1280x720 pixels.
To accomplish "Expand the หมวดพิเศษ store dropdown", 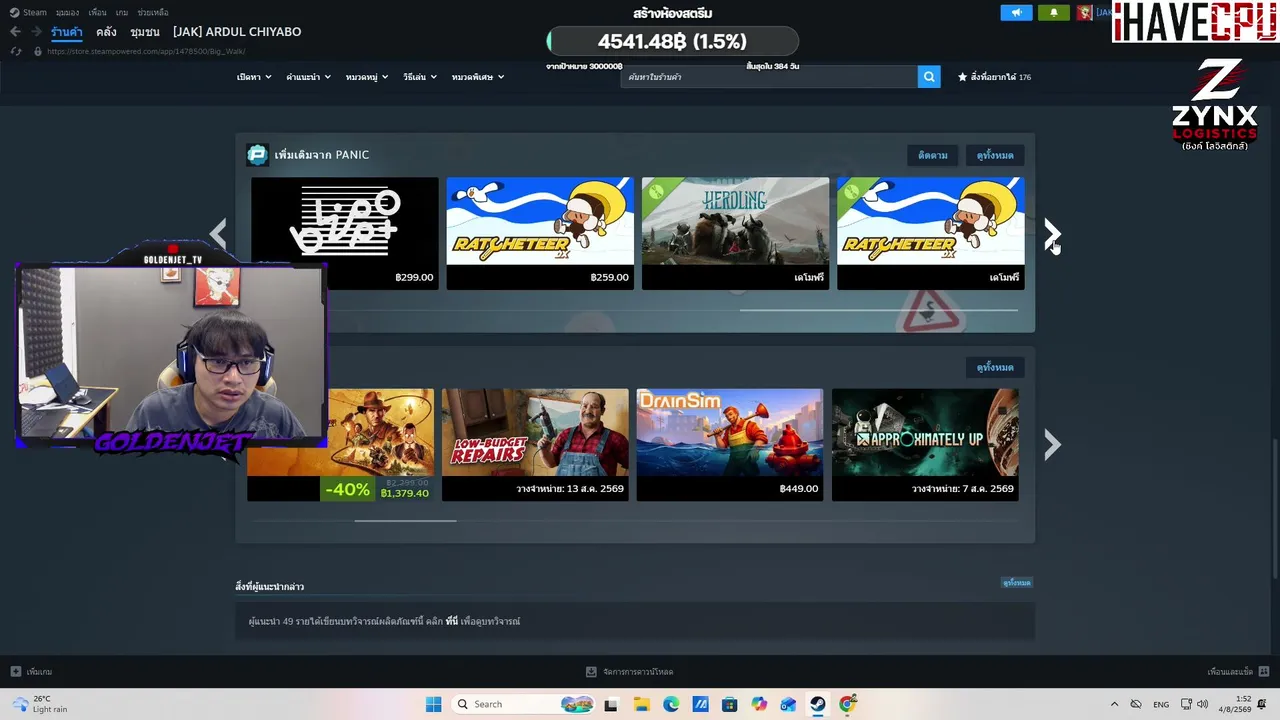I will (x=478, y=77).
